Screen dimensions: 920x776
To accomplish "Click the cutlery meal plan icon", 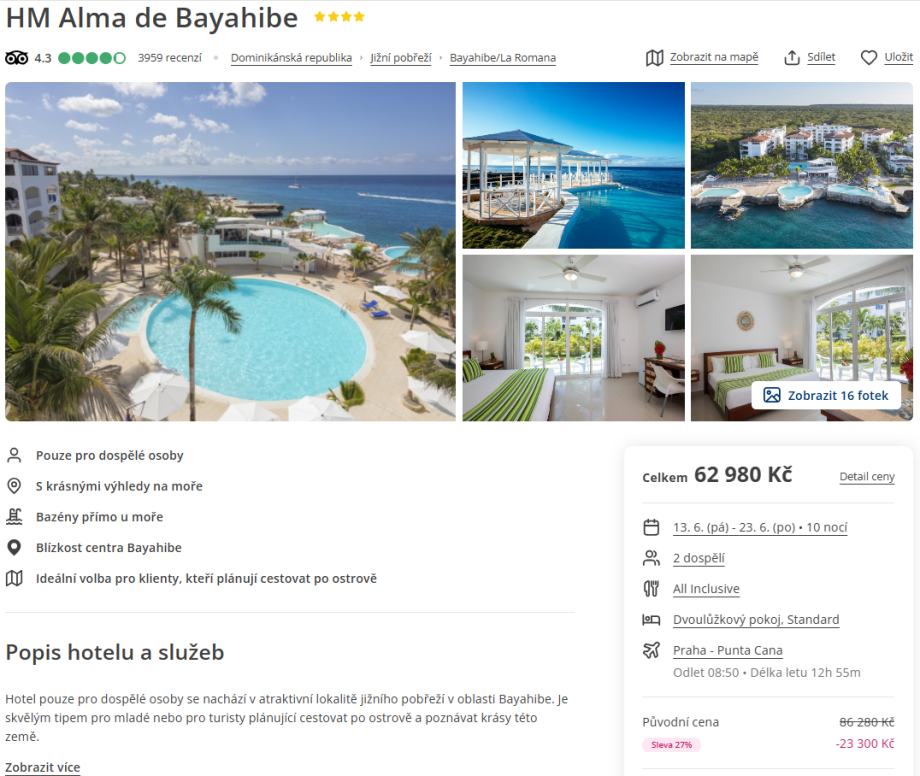I will [x=651, y=588].
